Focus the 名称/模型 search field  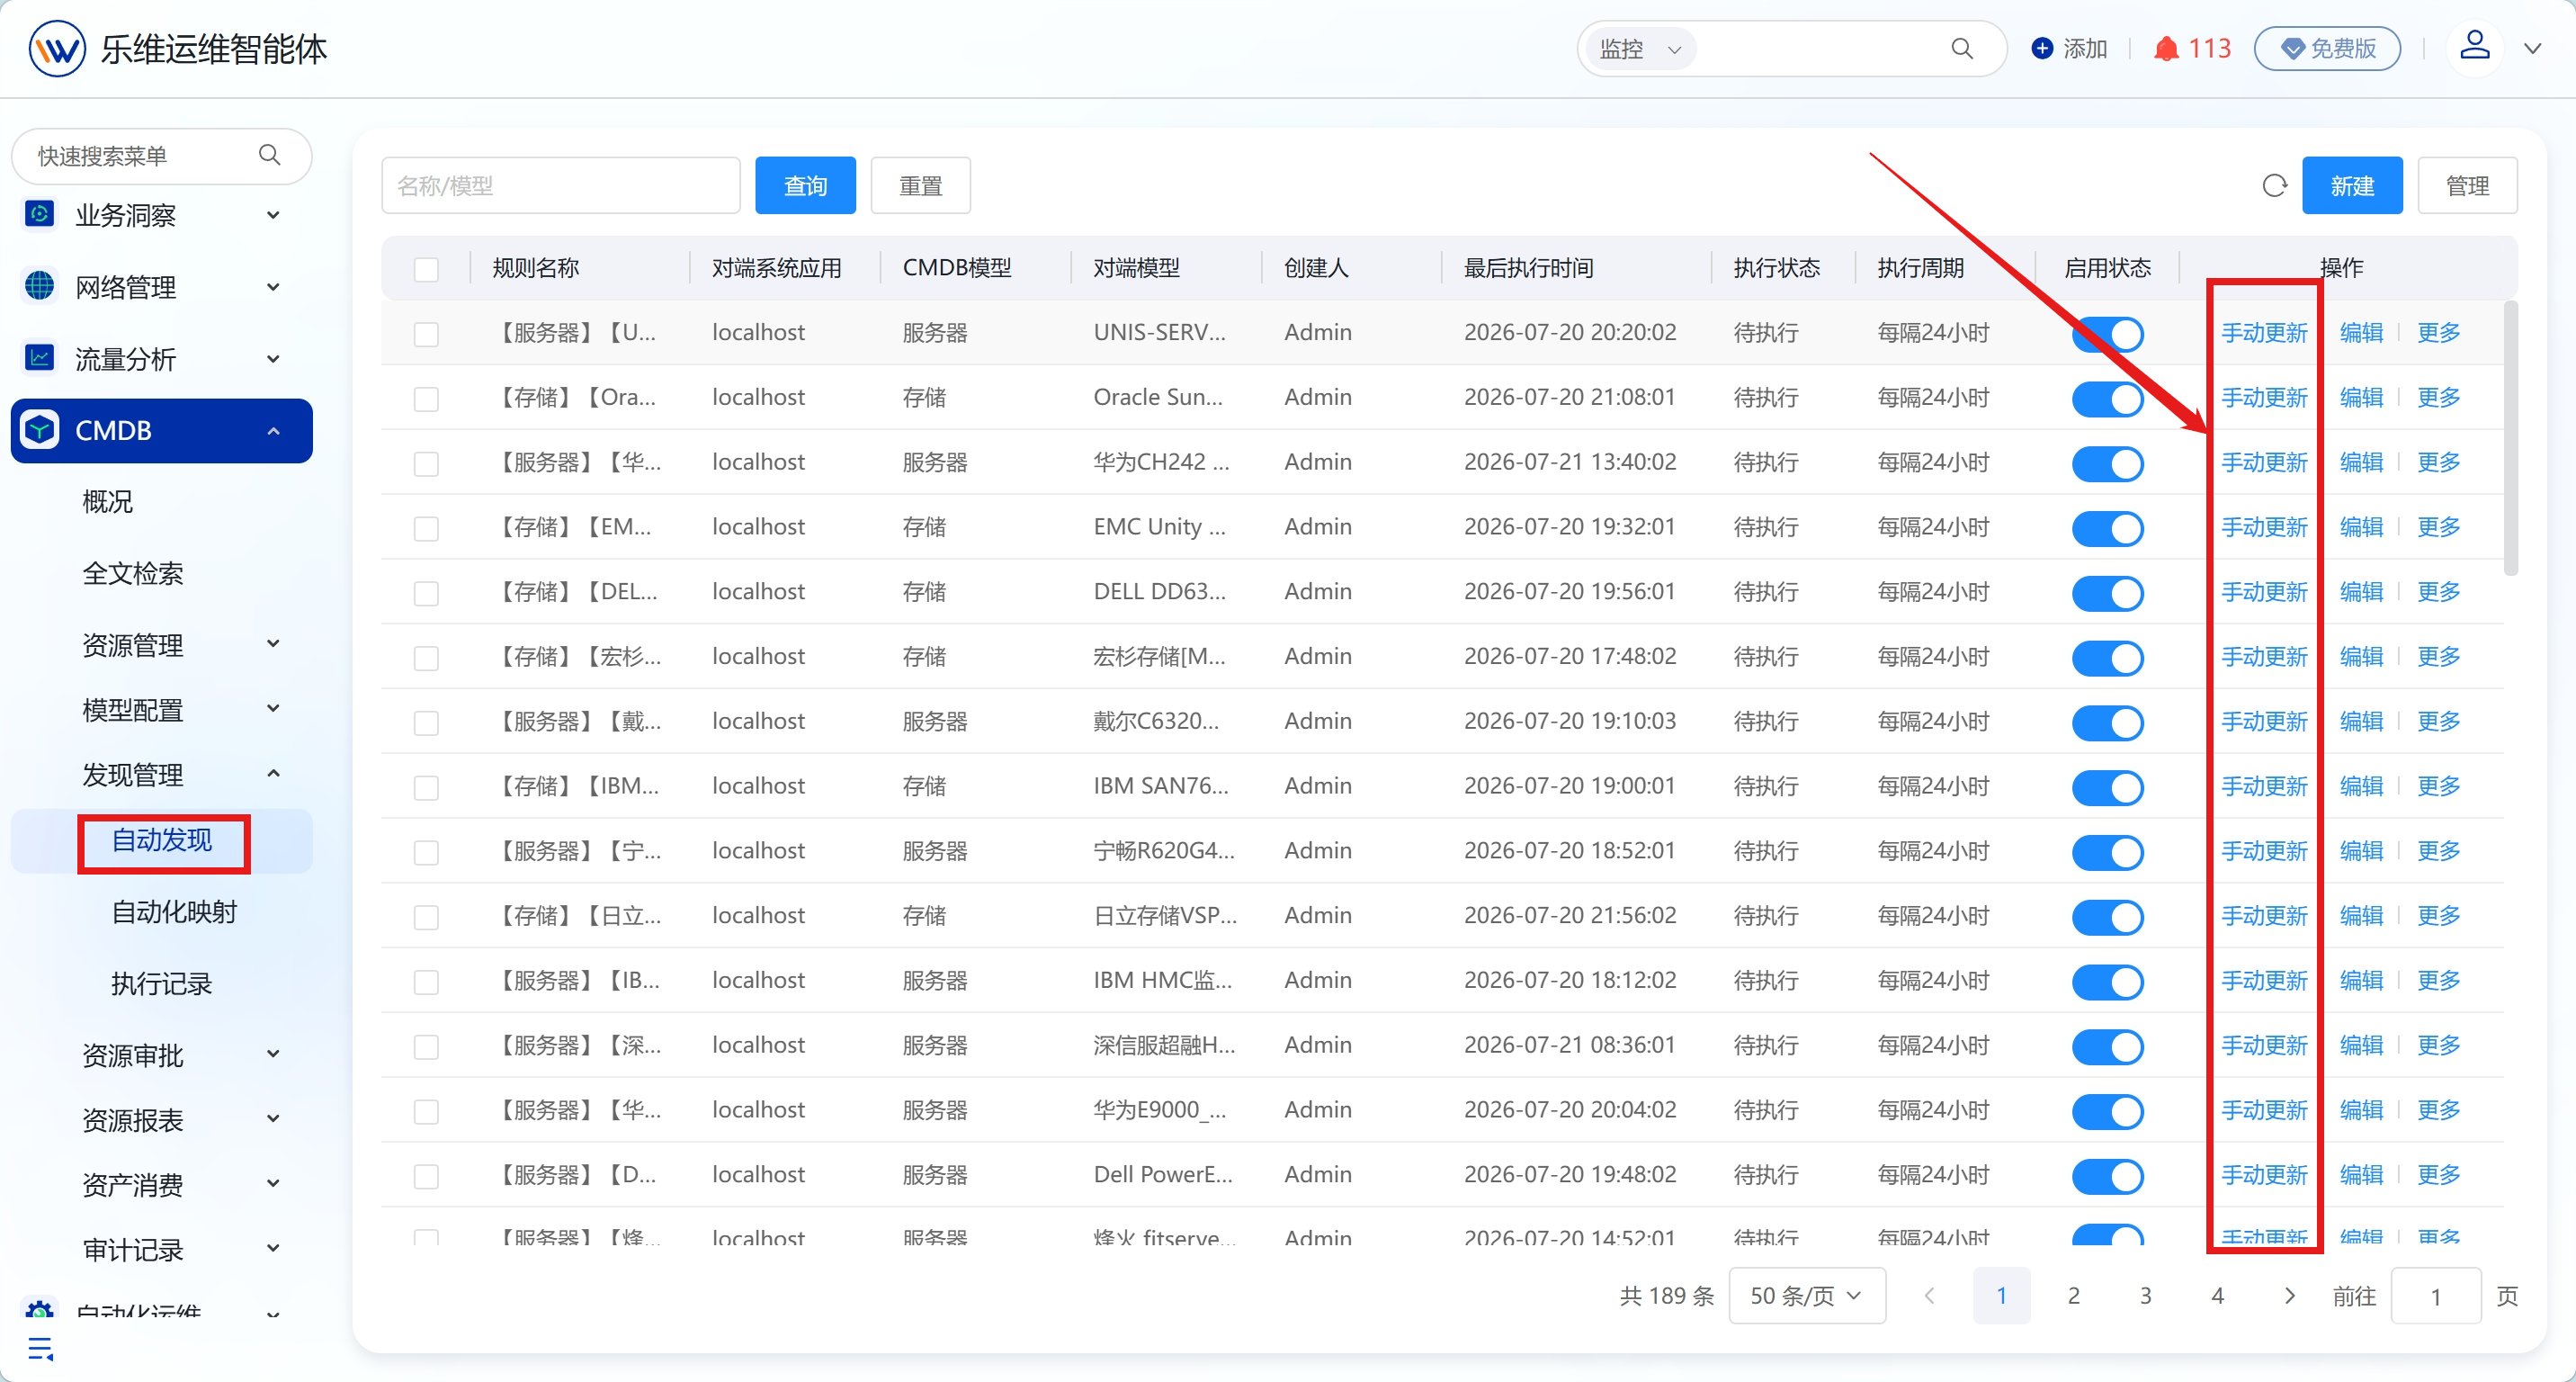(560, 186)
